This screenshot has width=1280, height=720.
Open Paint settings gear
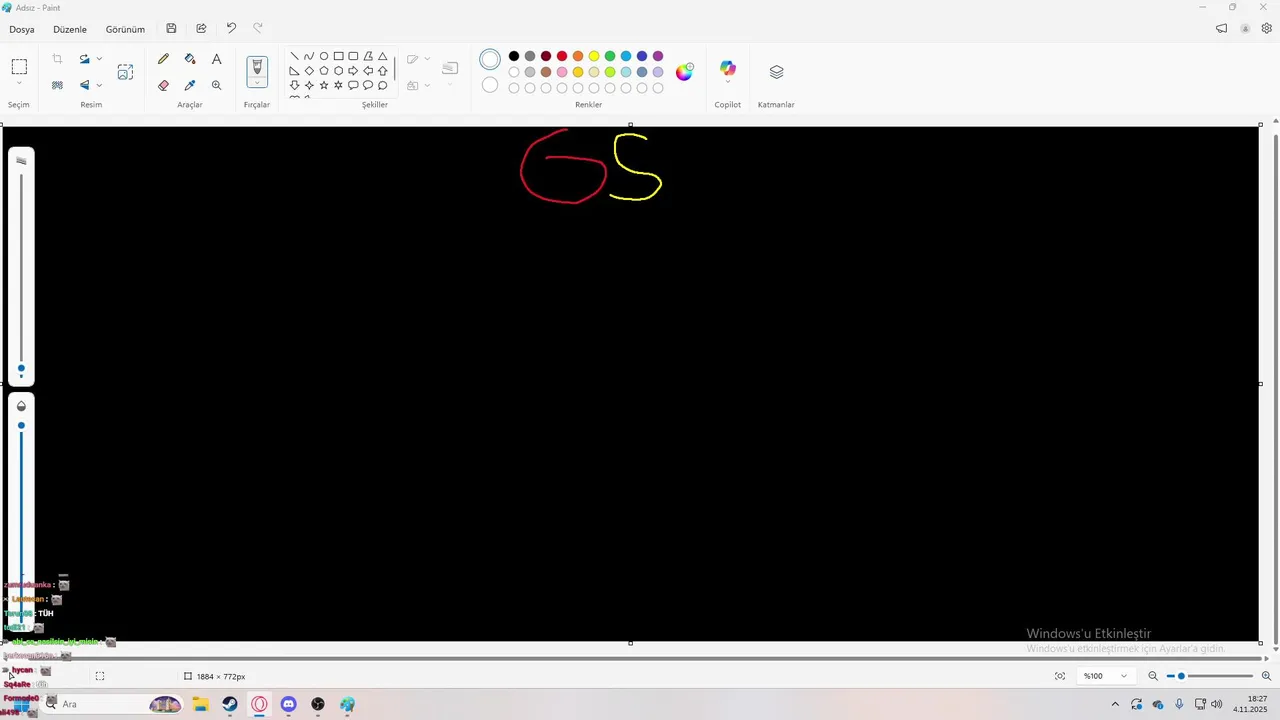(x=1266, y=29)
